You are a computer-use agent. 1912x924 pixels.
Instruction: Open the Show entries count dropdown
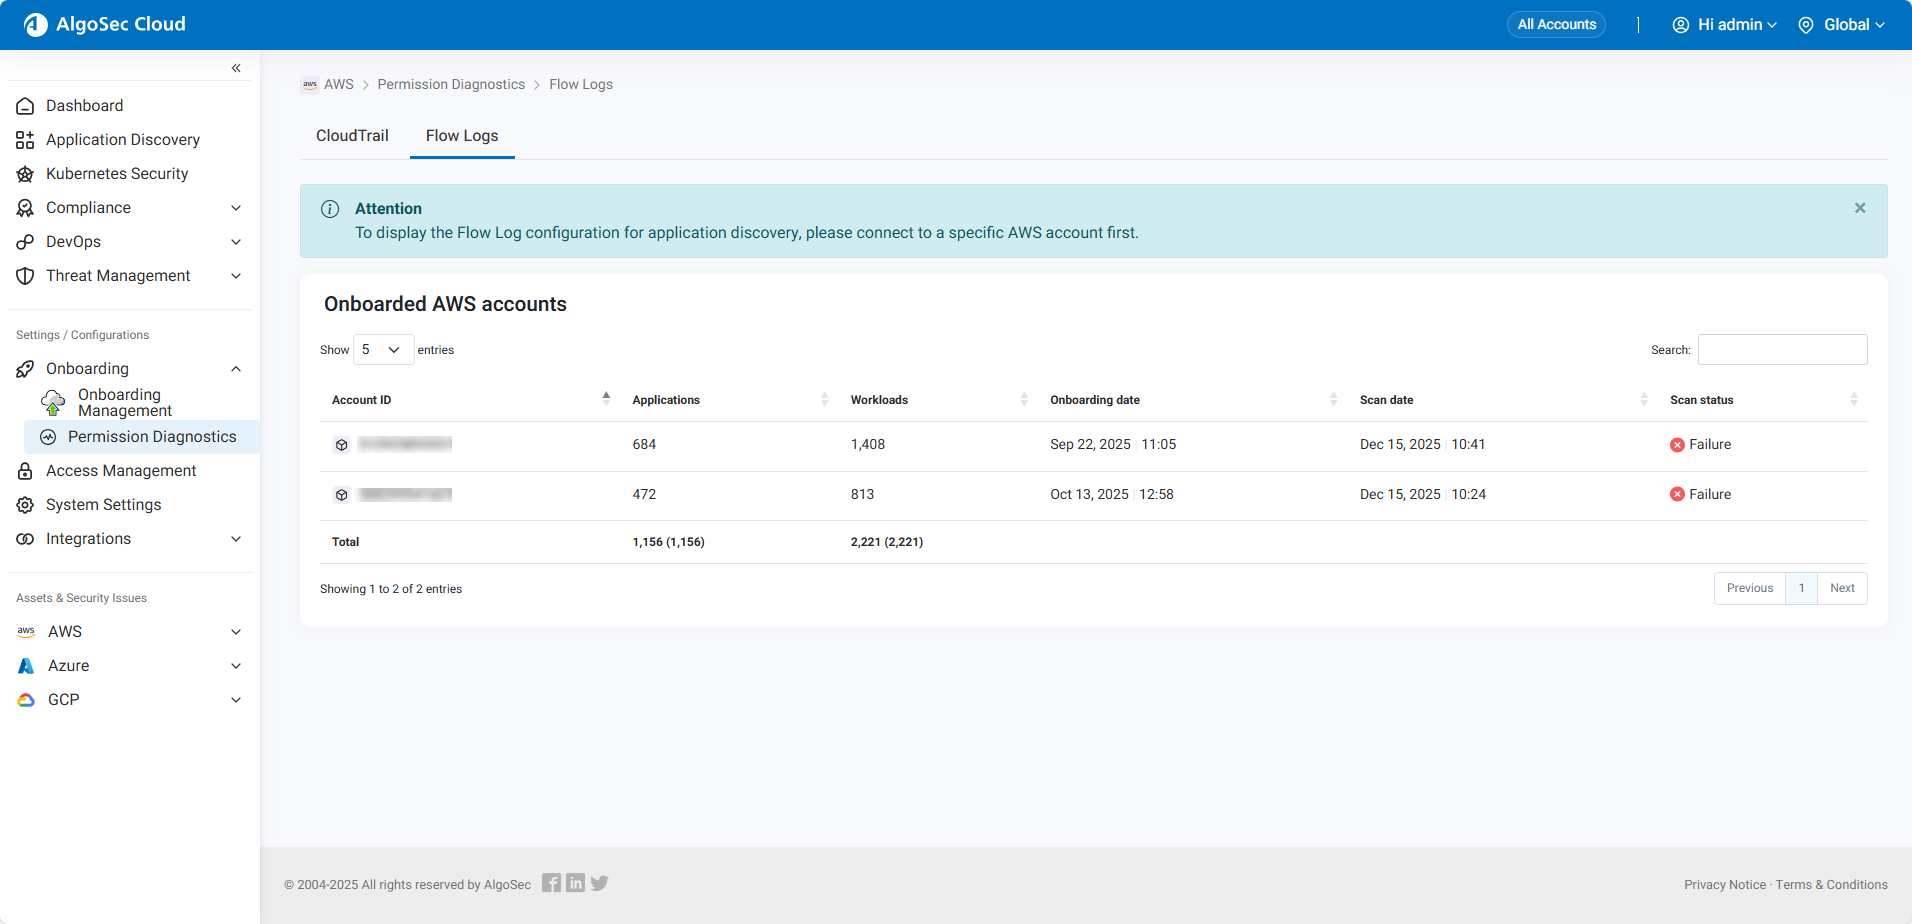[383, 350]
